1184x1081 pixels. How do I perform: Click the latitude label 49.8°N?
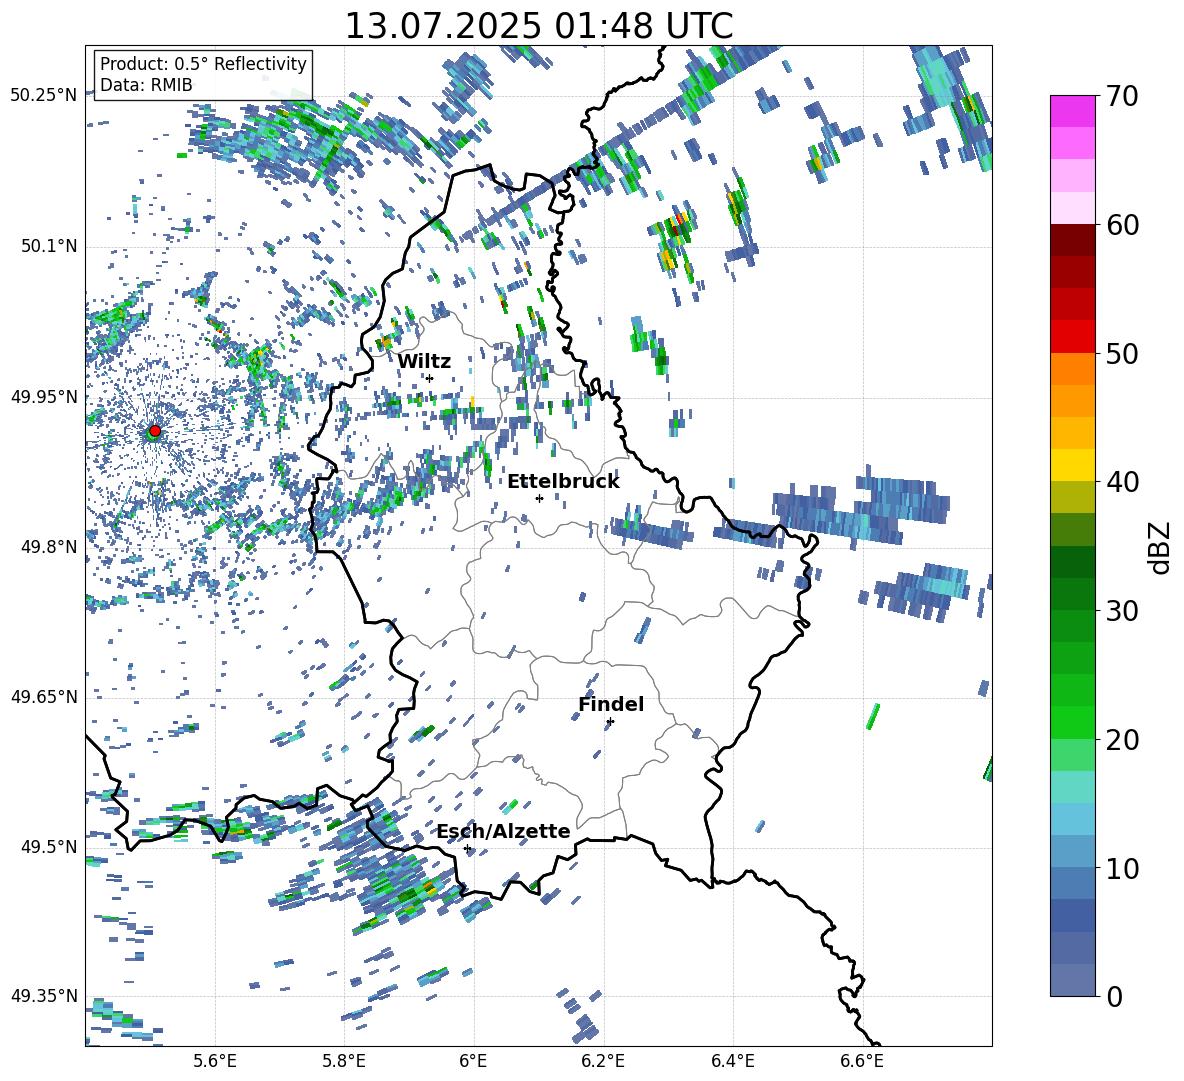coord(48,547)
